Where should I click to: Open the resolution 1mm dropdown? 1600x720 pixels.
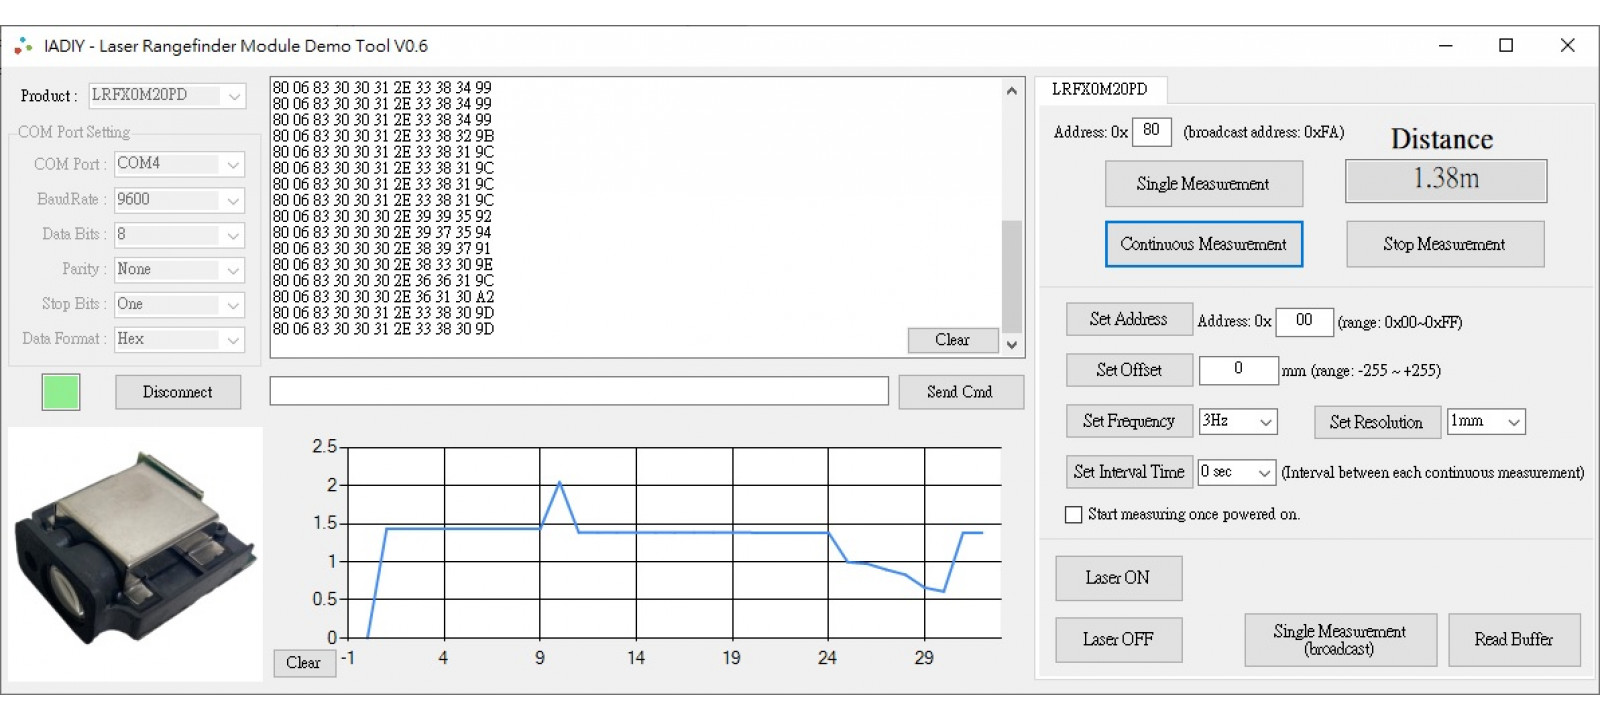[1486, 422]
